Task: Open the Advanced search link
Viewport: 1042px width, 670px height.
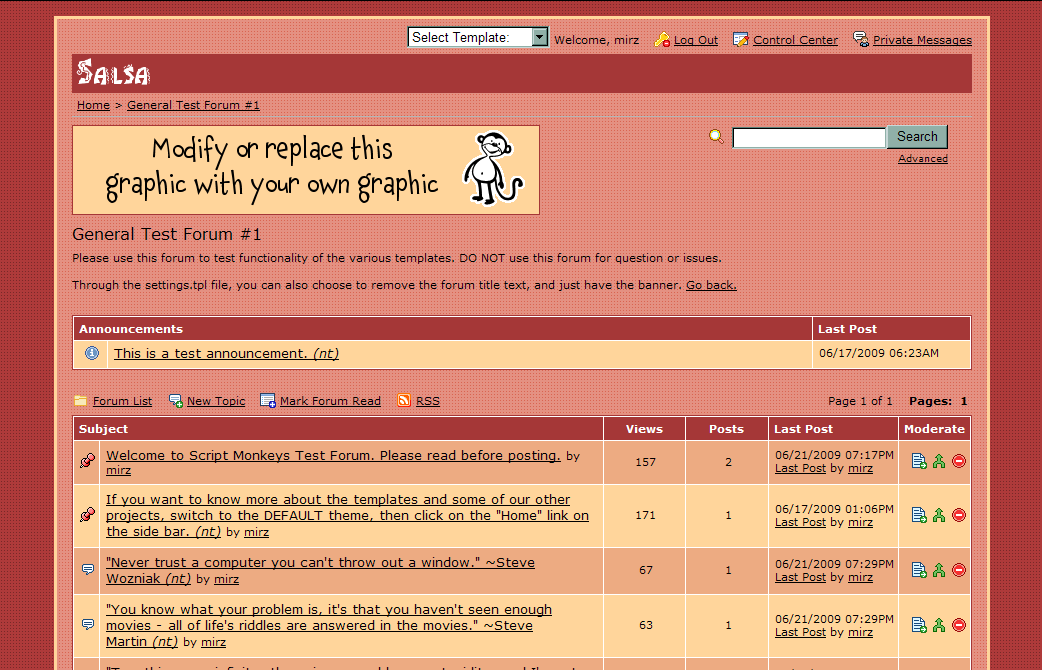Action: 923,159
